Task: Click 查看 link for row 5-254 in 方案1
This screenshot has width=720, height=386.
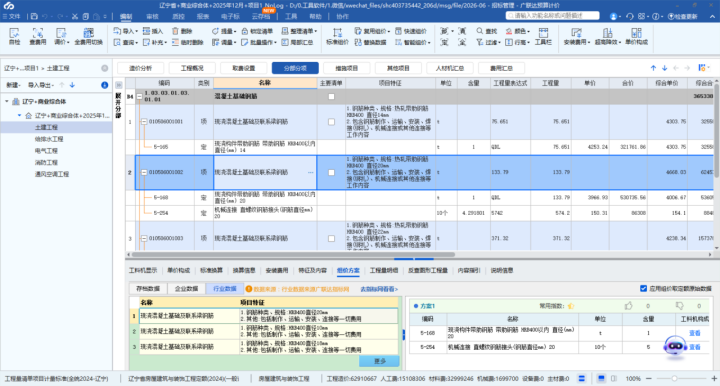Action: coord(694,347)
